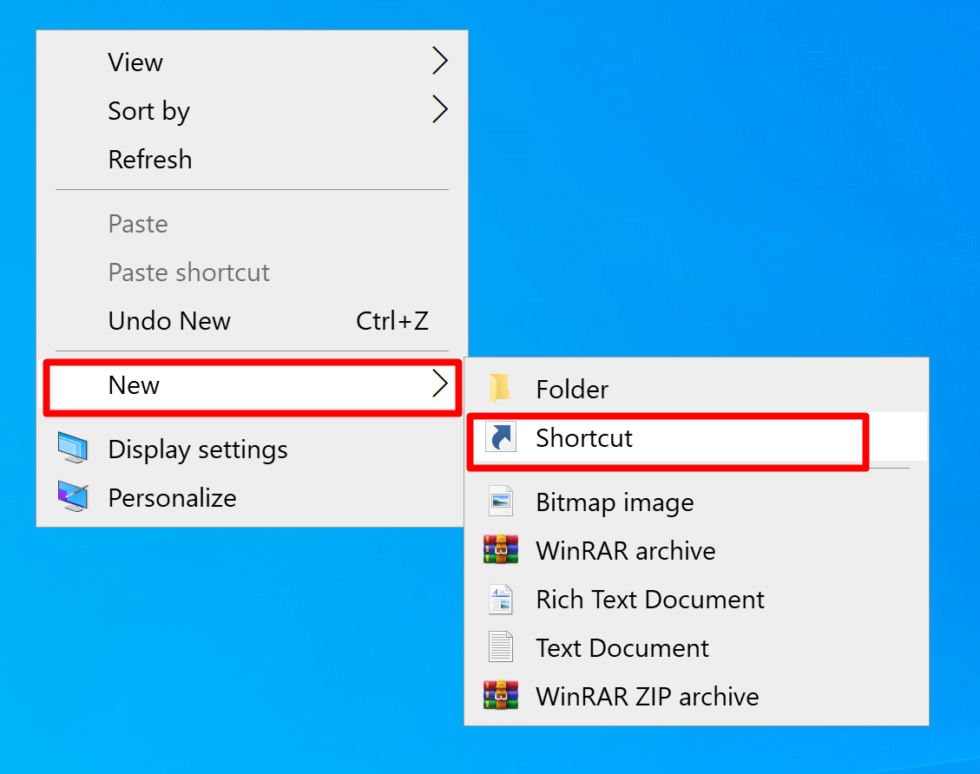The height and width of the screenshot is (774, 980).
Task: Expand the New submenu arrow
Action: pos(439,385)
